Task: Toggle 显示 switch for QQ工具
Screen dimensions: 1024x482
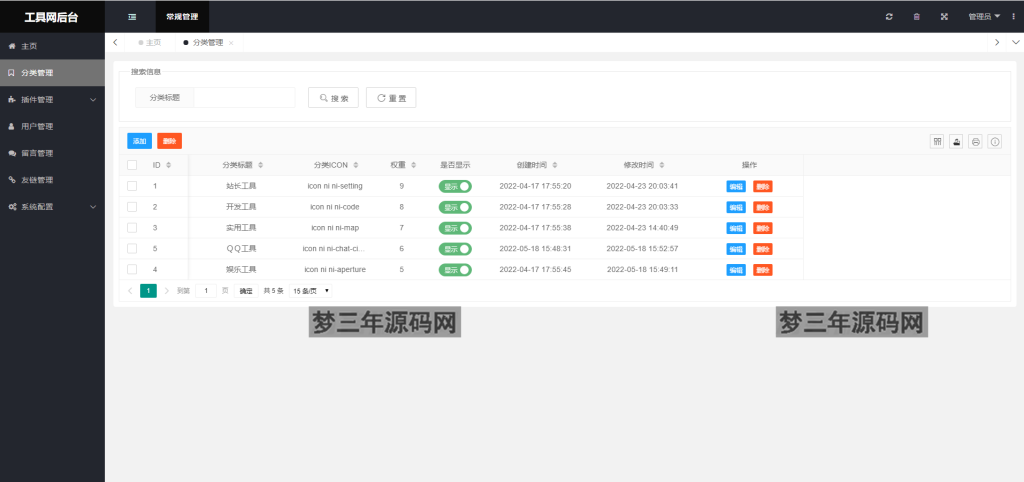Action: click(455, 249)
